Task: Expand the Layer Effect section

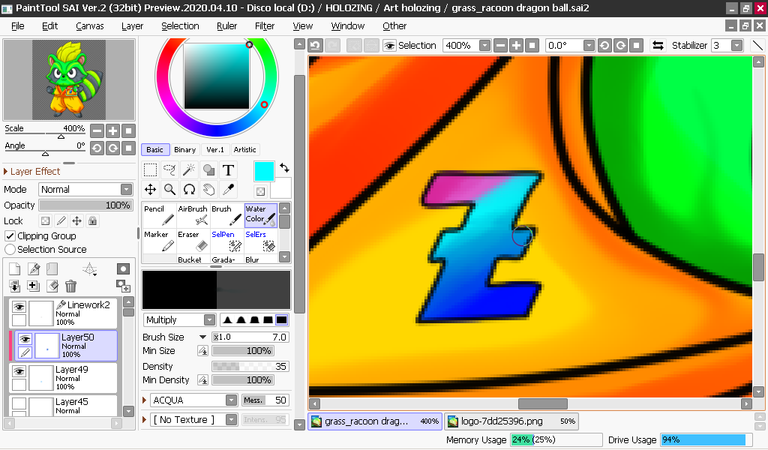Action: pyautogui.click(x=6, y=171)
